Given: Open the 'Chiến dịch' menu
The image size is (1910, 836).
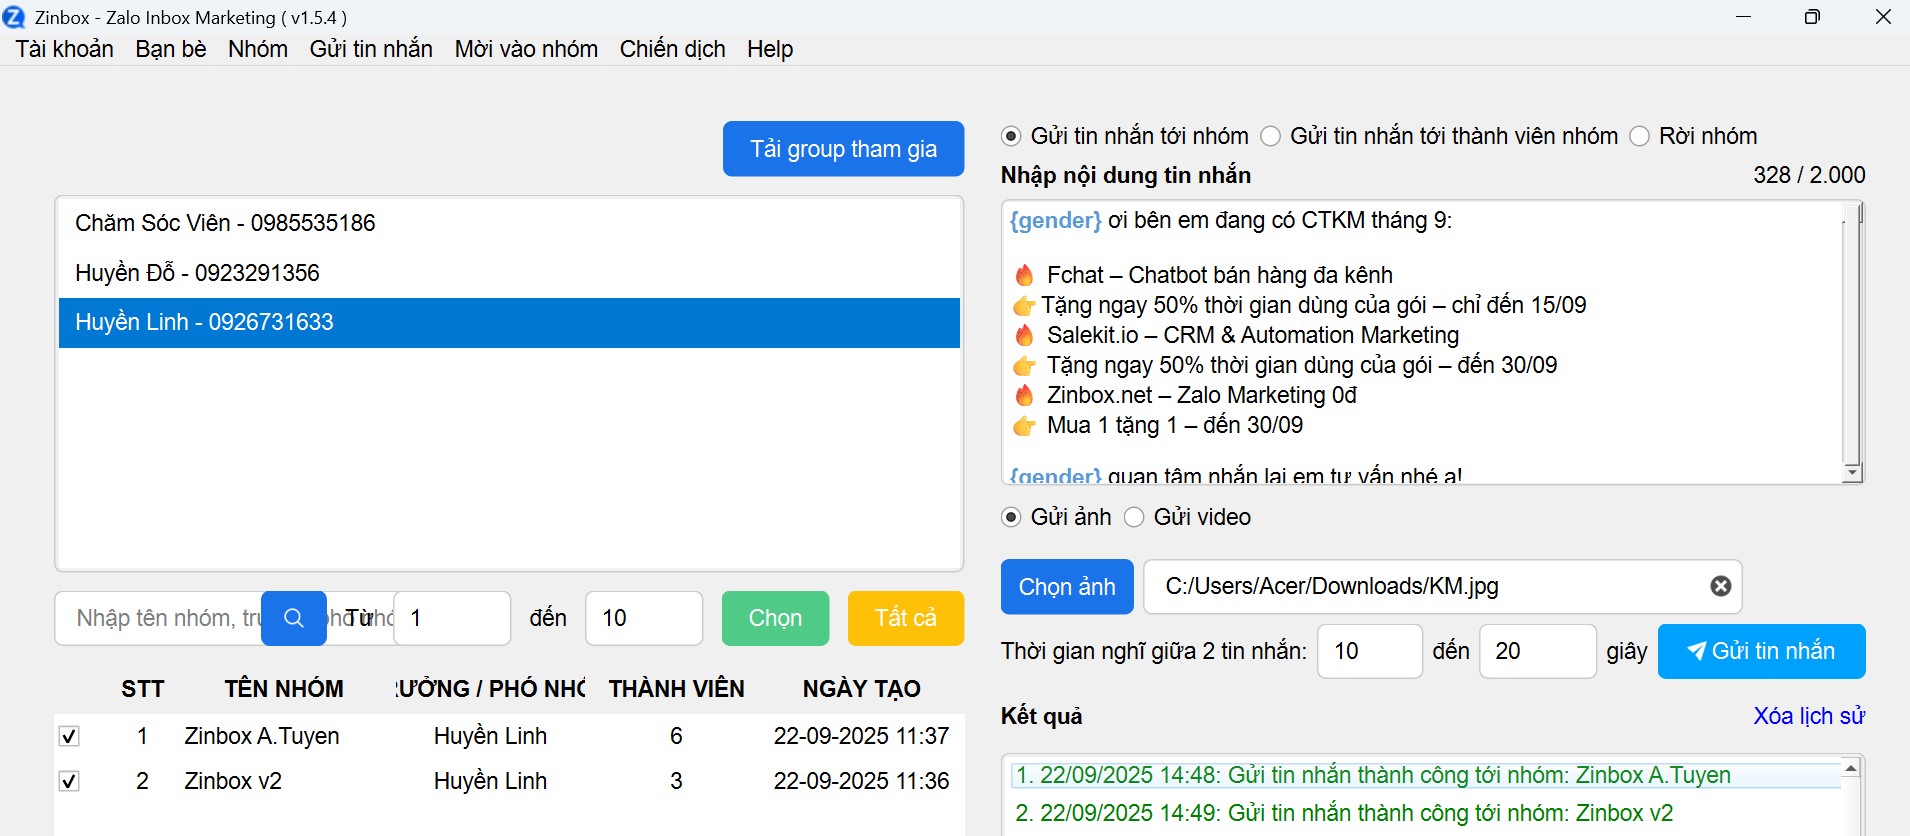Looking at the screenshot, I should [672, 49].
